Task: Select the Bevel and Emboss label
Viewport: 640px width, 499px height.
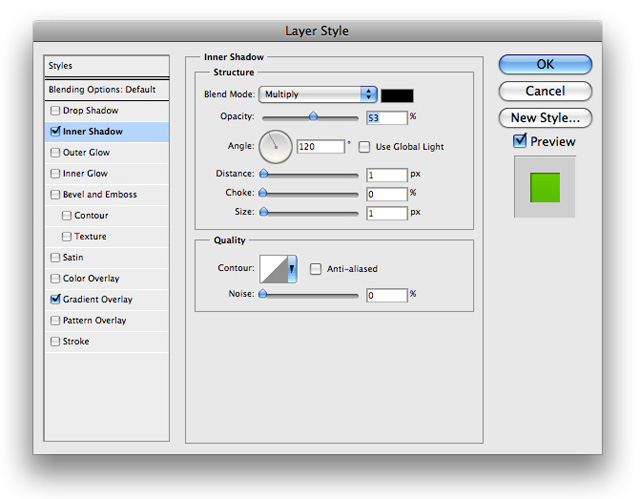Action: [x=100, y=195]
